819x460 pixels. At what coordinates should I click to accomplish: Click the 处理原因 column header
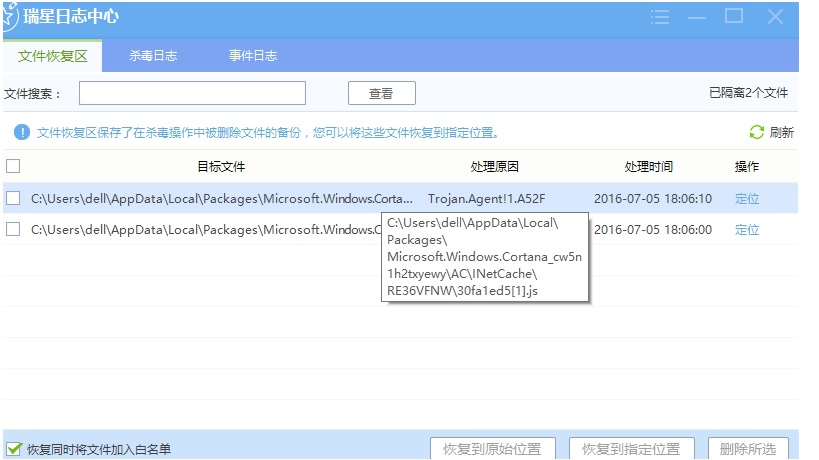coord(494,167)
